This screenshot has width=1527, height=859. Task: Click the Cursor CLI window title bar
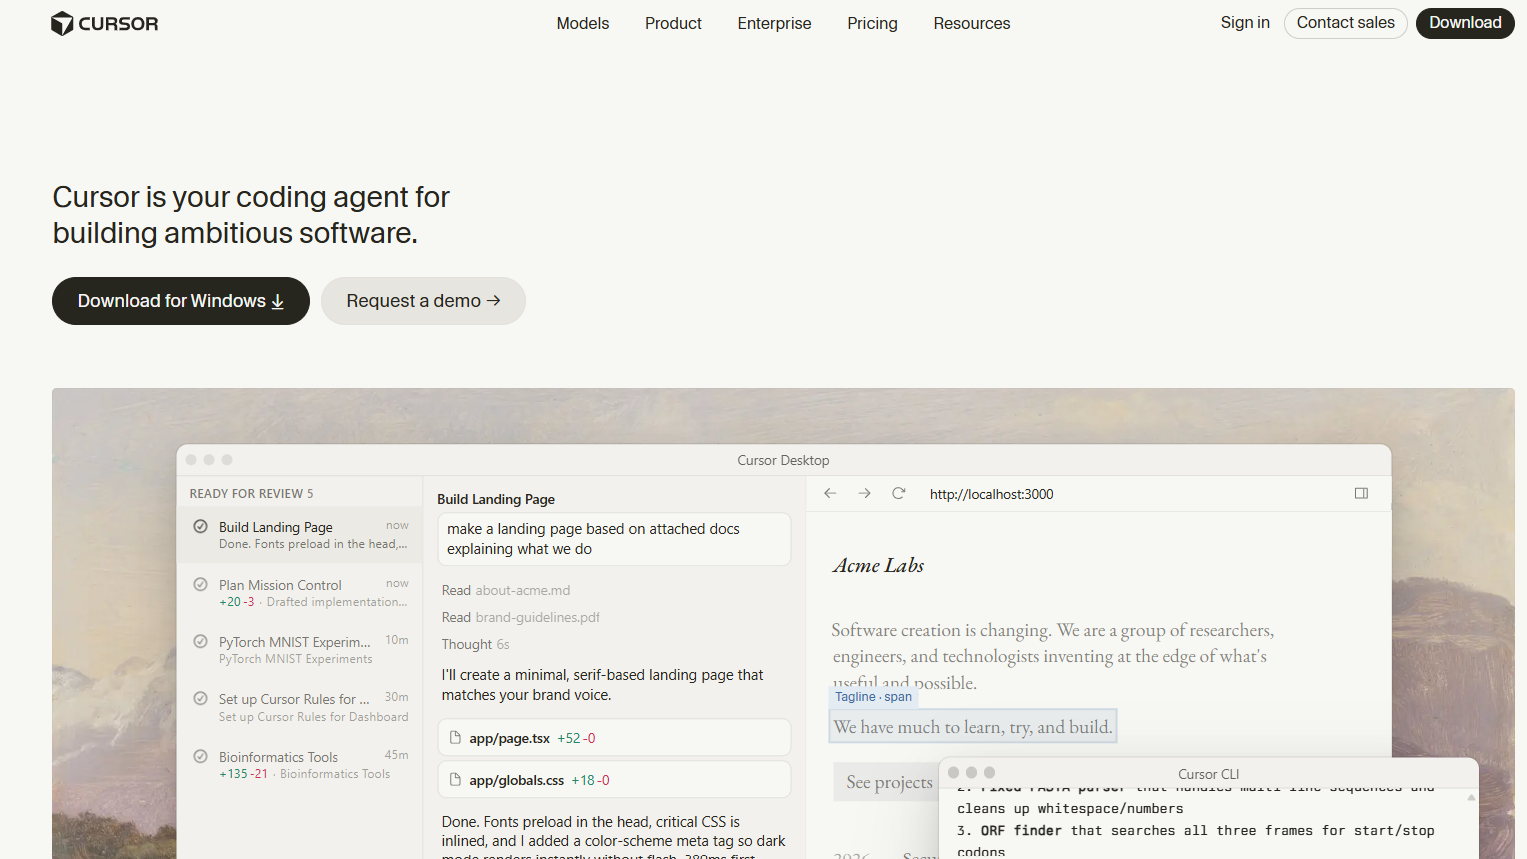click(1209, 773)
